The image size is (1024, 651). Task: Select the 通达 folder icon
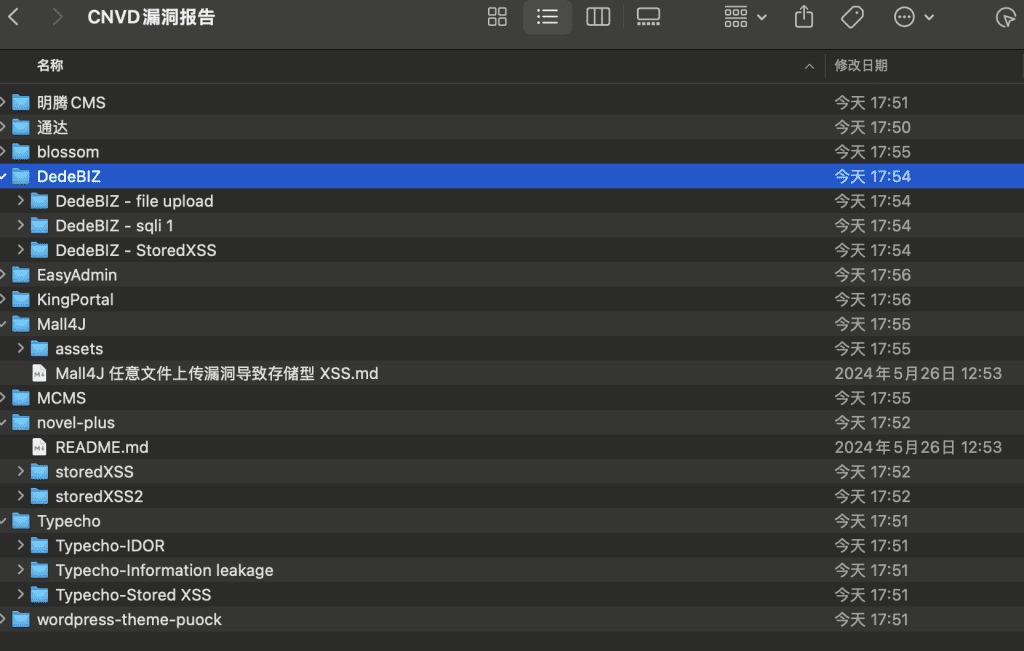click(x=21, y=127)
